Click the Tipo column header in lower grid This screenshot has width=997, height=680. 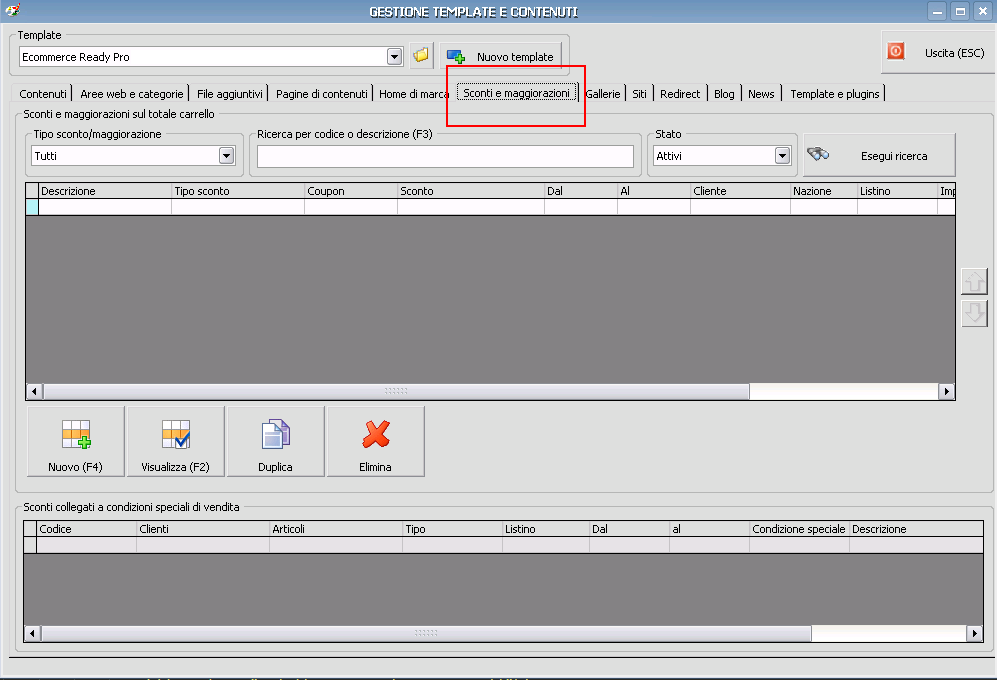tap(453, 529)
